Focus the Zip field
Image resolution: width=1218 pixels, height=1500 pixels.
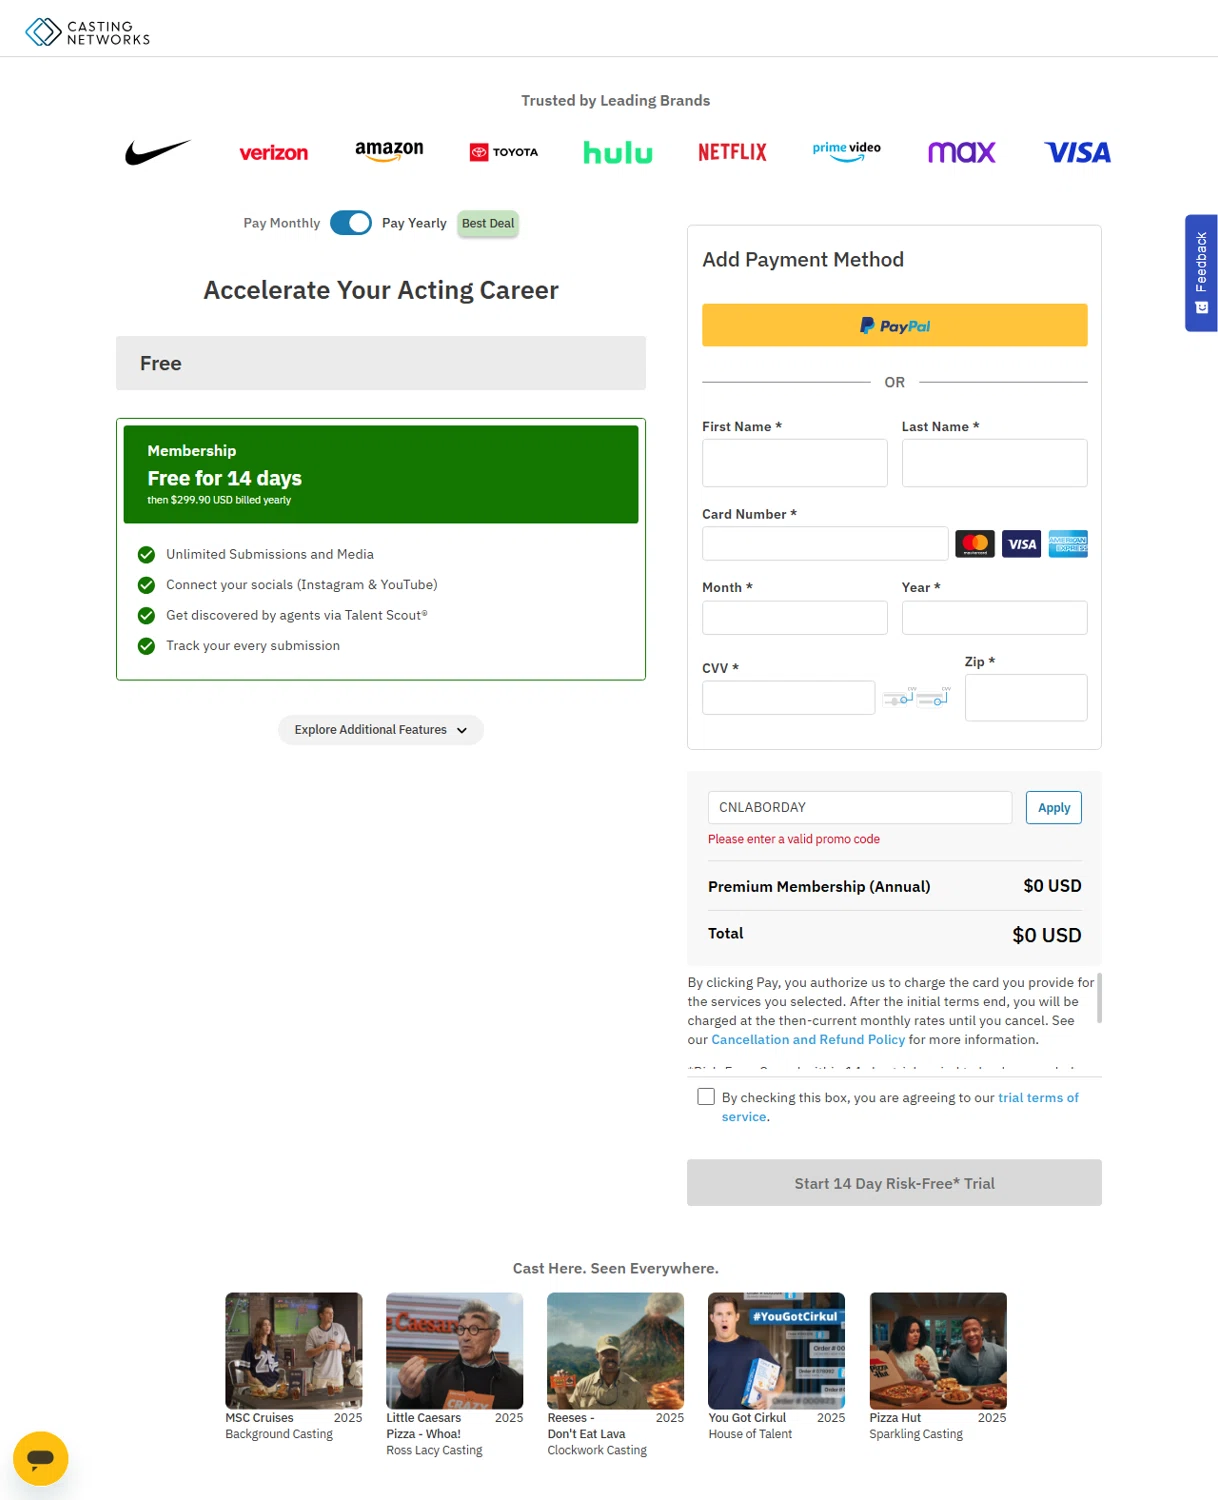(x=1026, y=698)
